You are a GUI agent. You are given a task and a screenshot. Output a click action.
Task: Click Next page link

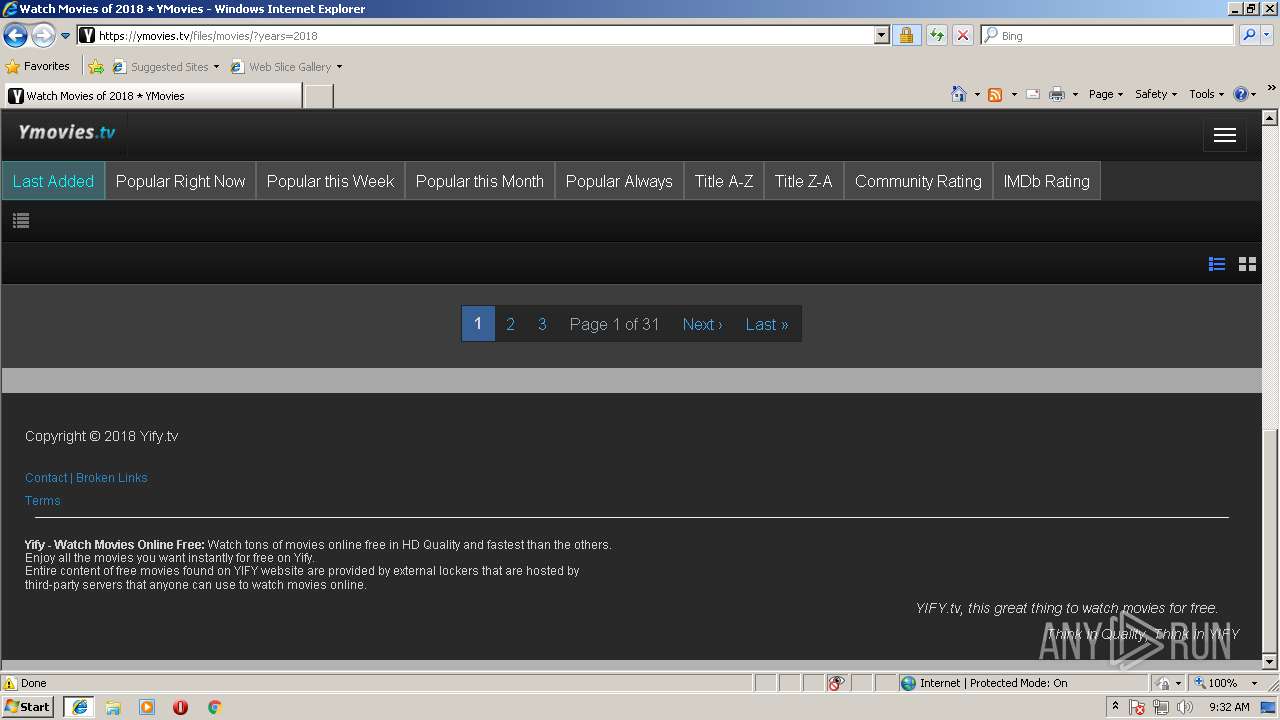[x=702, y=324]
